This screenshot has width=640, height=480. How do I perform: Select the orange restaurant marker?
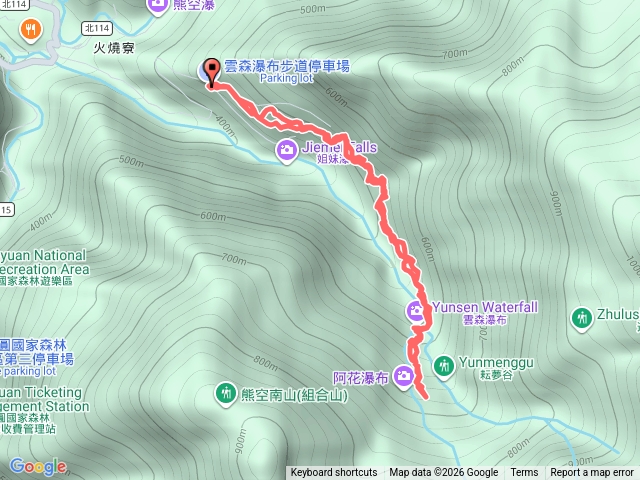[31, 30]
